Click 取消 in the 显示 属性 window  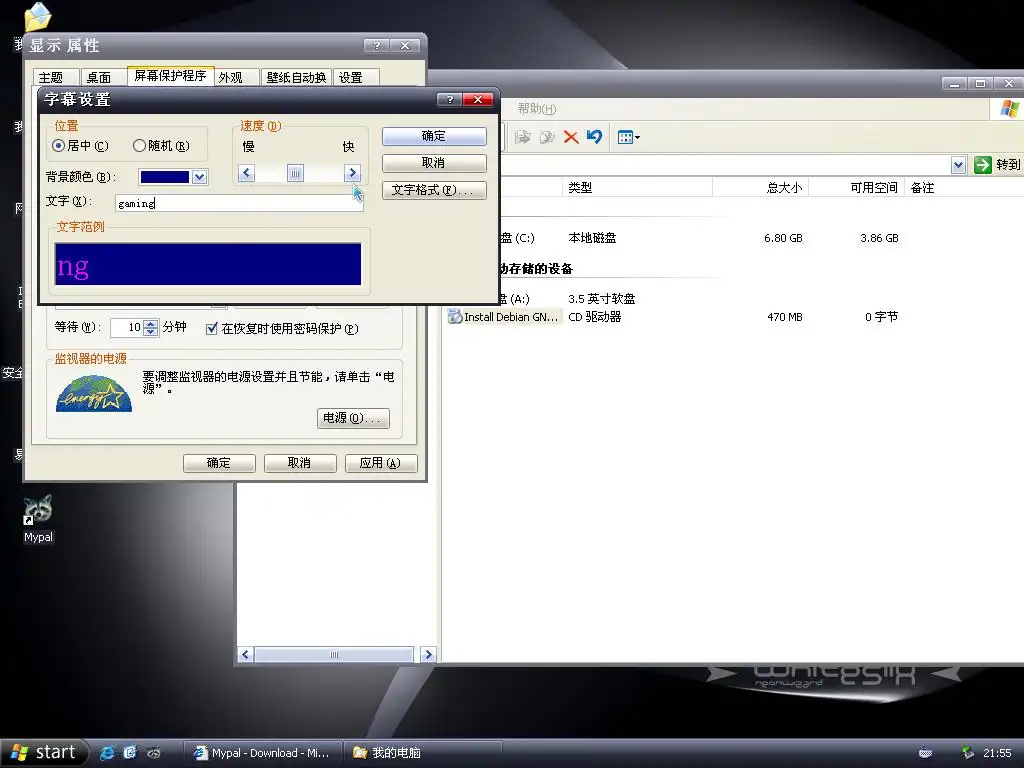point(300,463)
